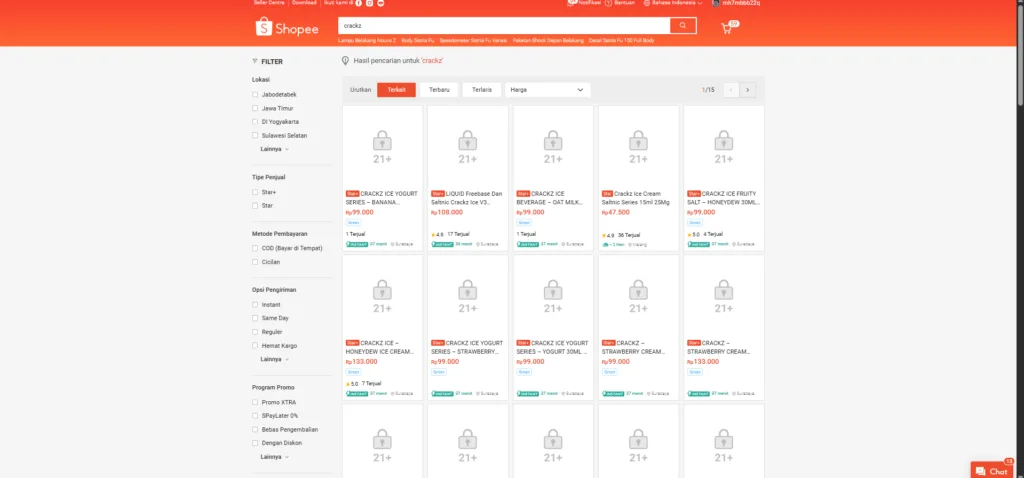This screenshot has width=1024, height=478.
Task: Open locked 21+ image of Liquid Freebase
Action: (x=468, y=146)
